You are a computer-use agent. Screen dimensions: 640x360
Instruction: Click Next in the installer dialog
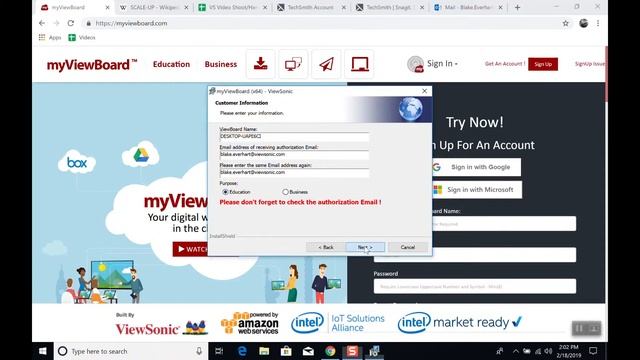click(x=365, y=247)
